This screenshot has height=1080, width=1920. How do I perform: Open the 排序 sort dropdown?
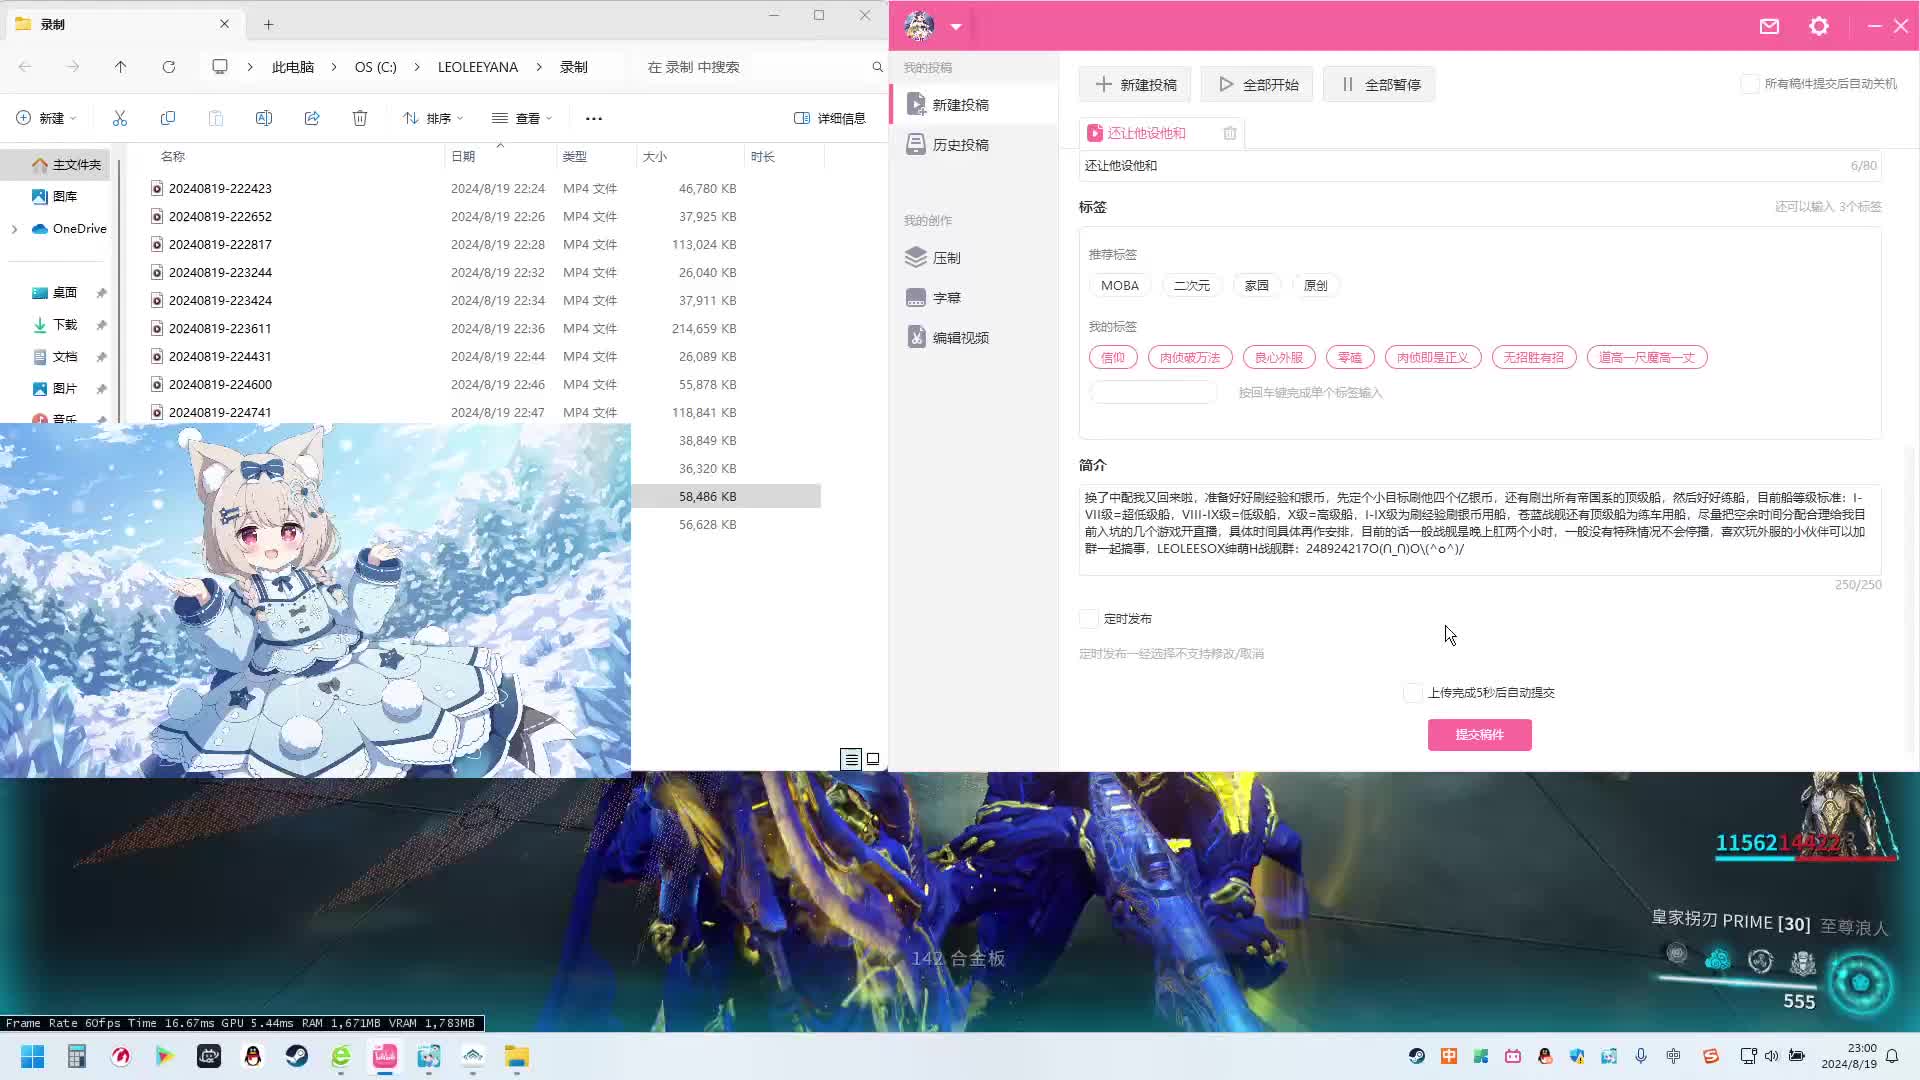coord(433,118)
